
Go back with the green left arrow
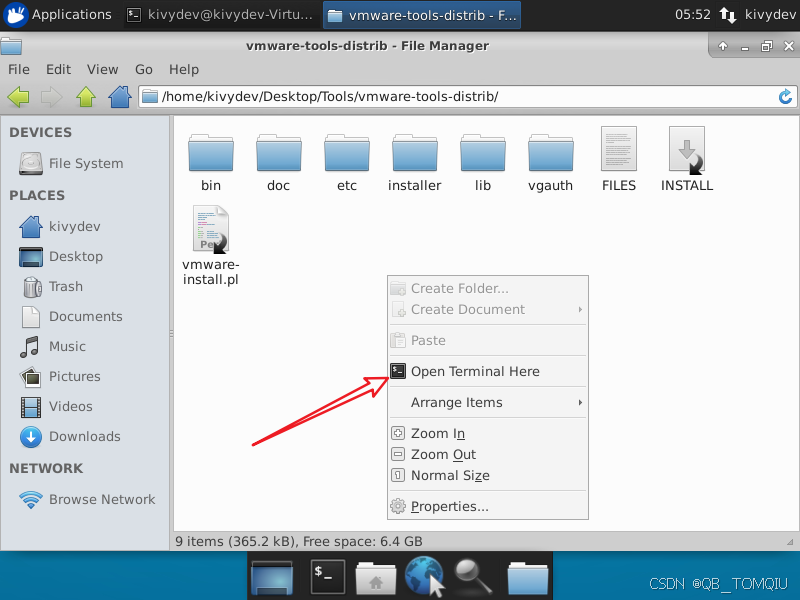tap(18, 96)
